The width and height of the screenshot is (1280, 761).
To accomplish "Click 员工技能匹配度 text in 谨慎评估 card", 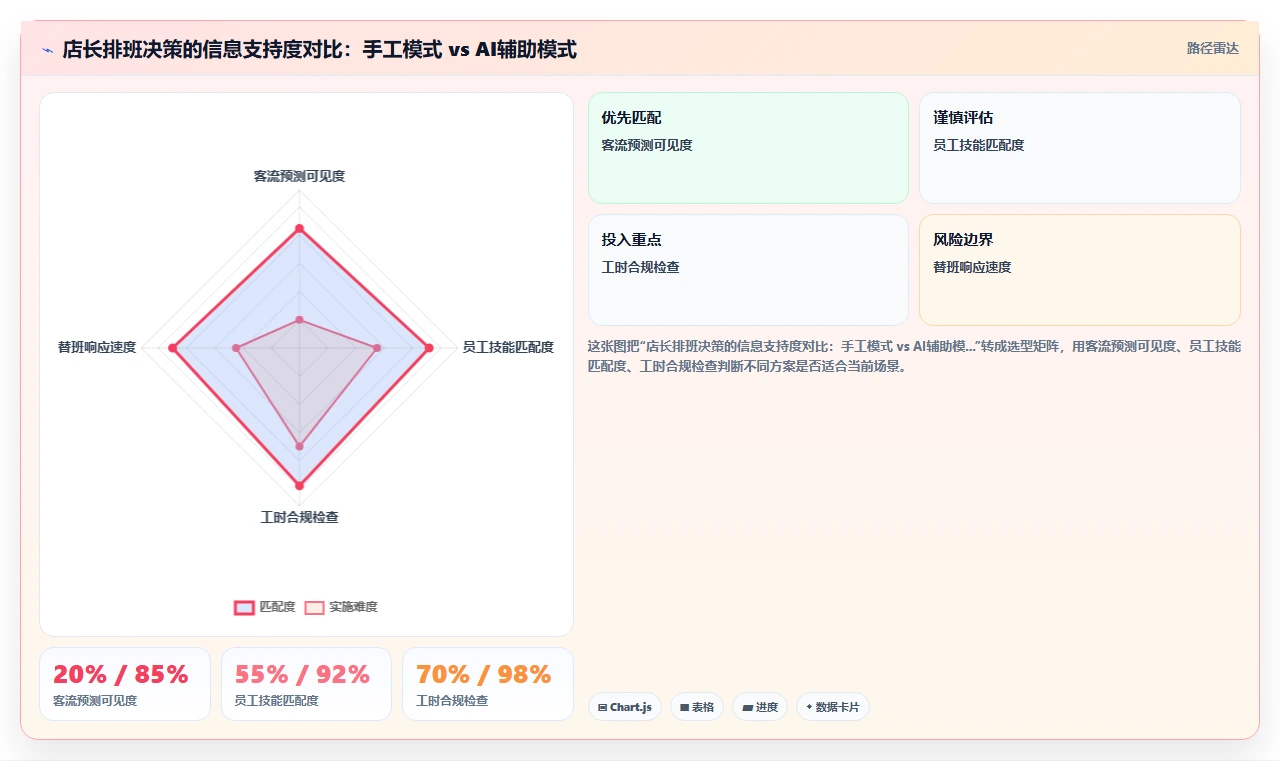I will pyautogui.click(x=978, y=145).
